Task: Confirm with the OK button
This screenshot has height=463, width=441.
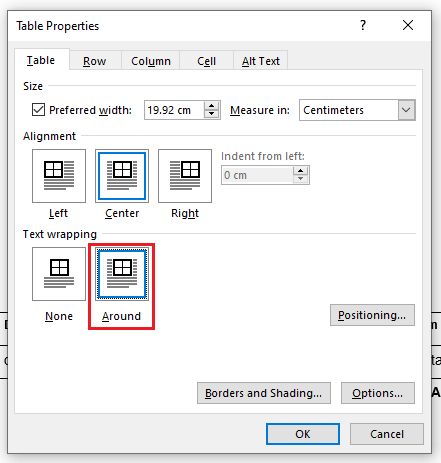Action: 303,434
